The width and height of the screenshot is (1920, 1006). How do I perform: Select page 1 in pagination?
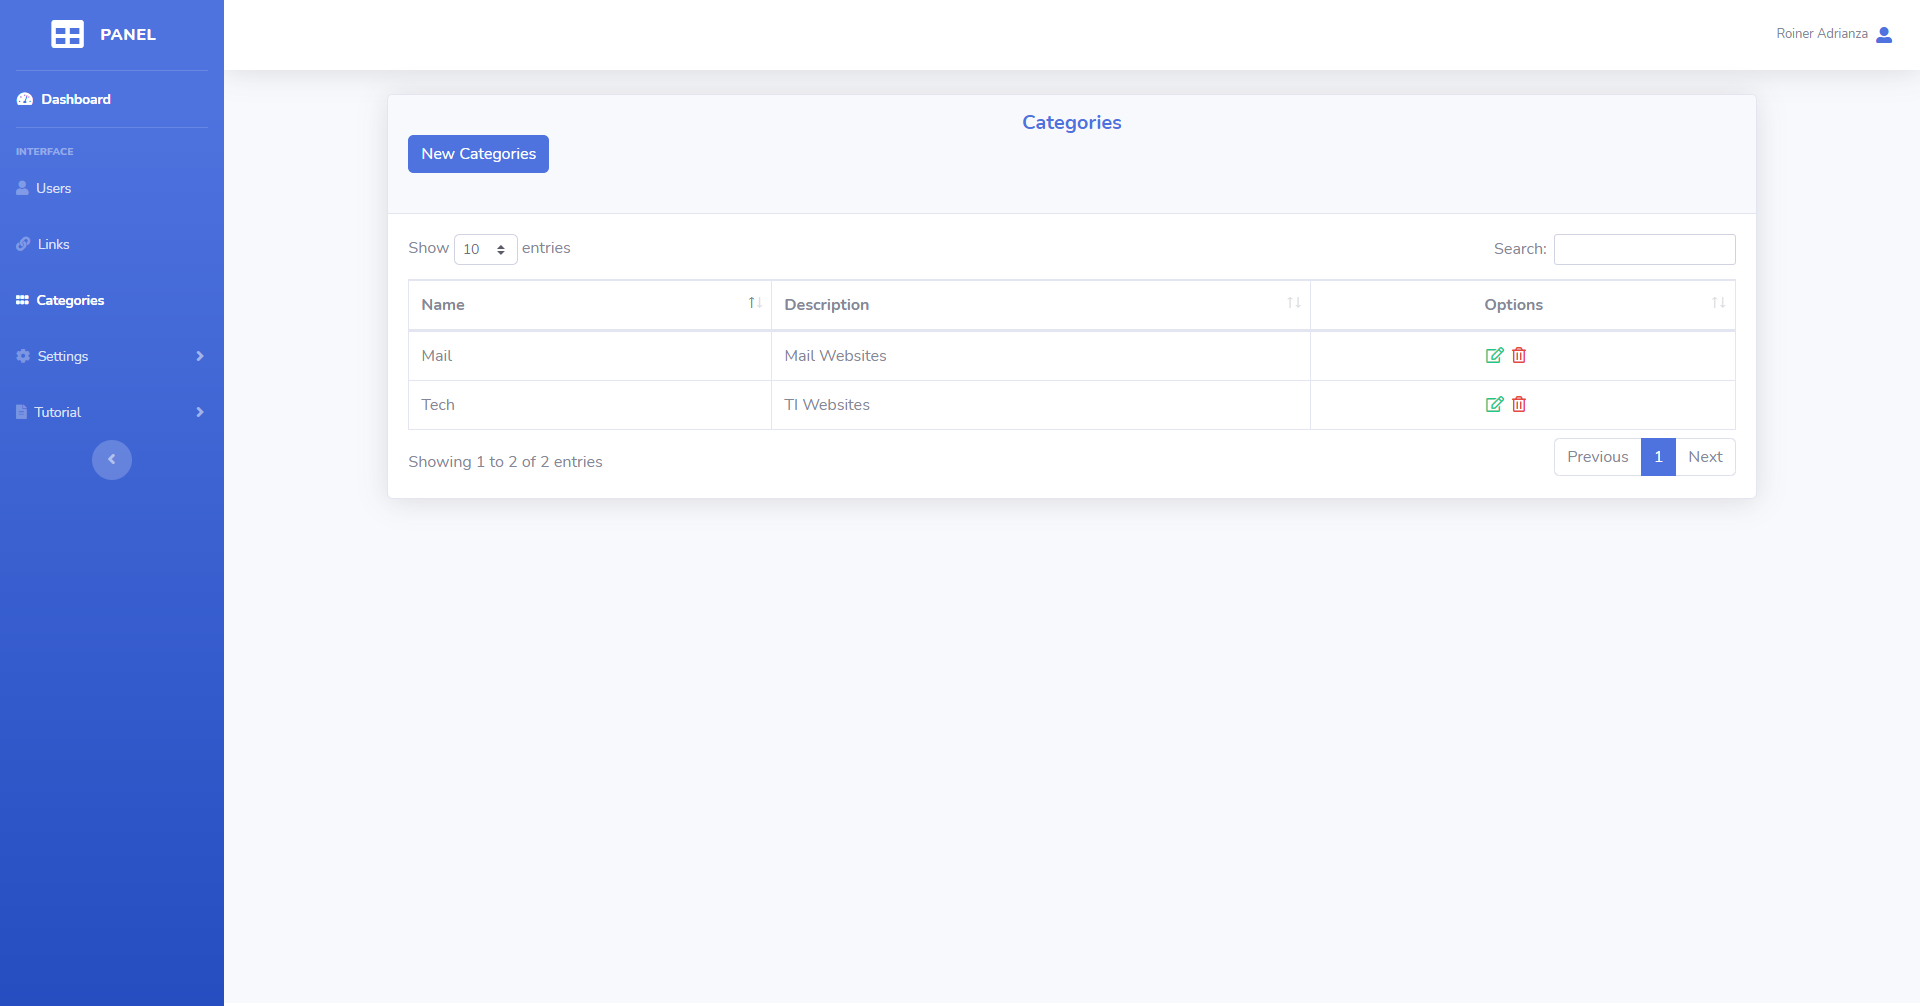(x=1658, y=457)
